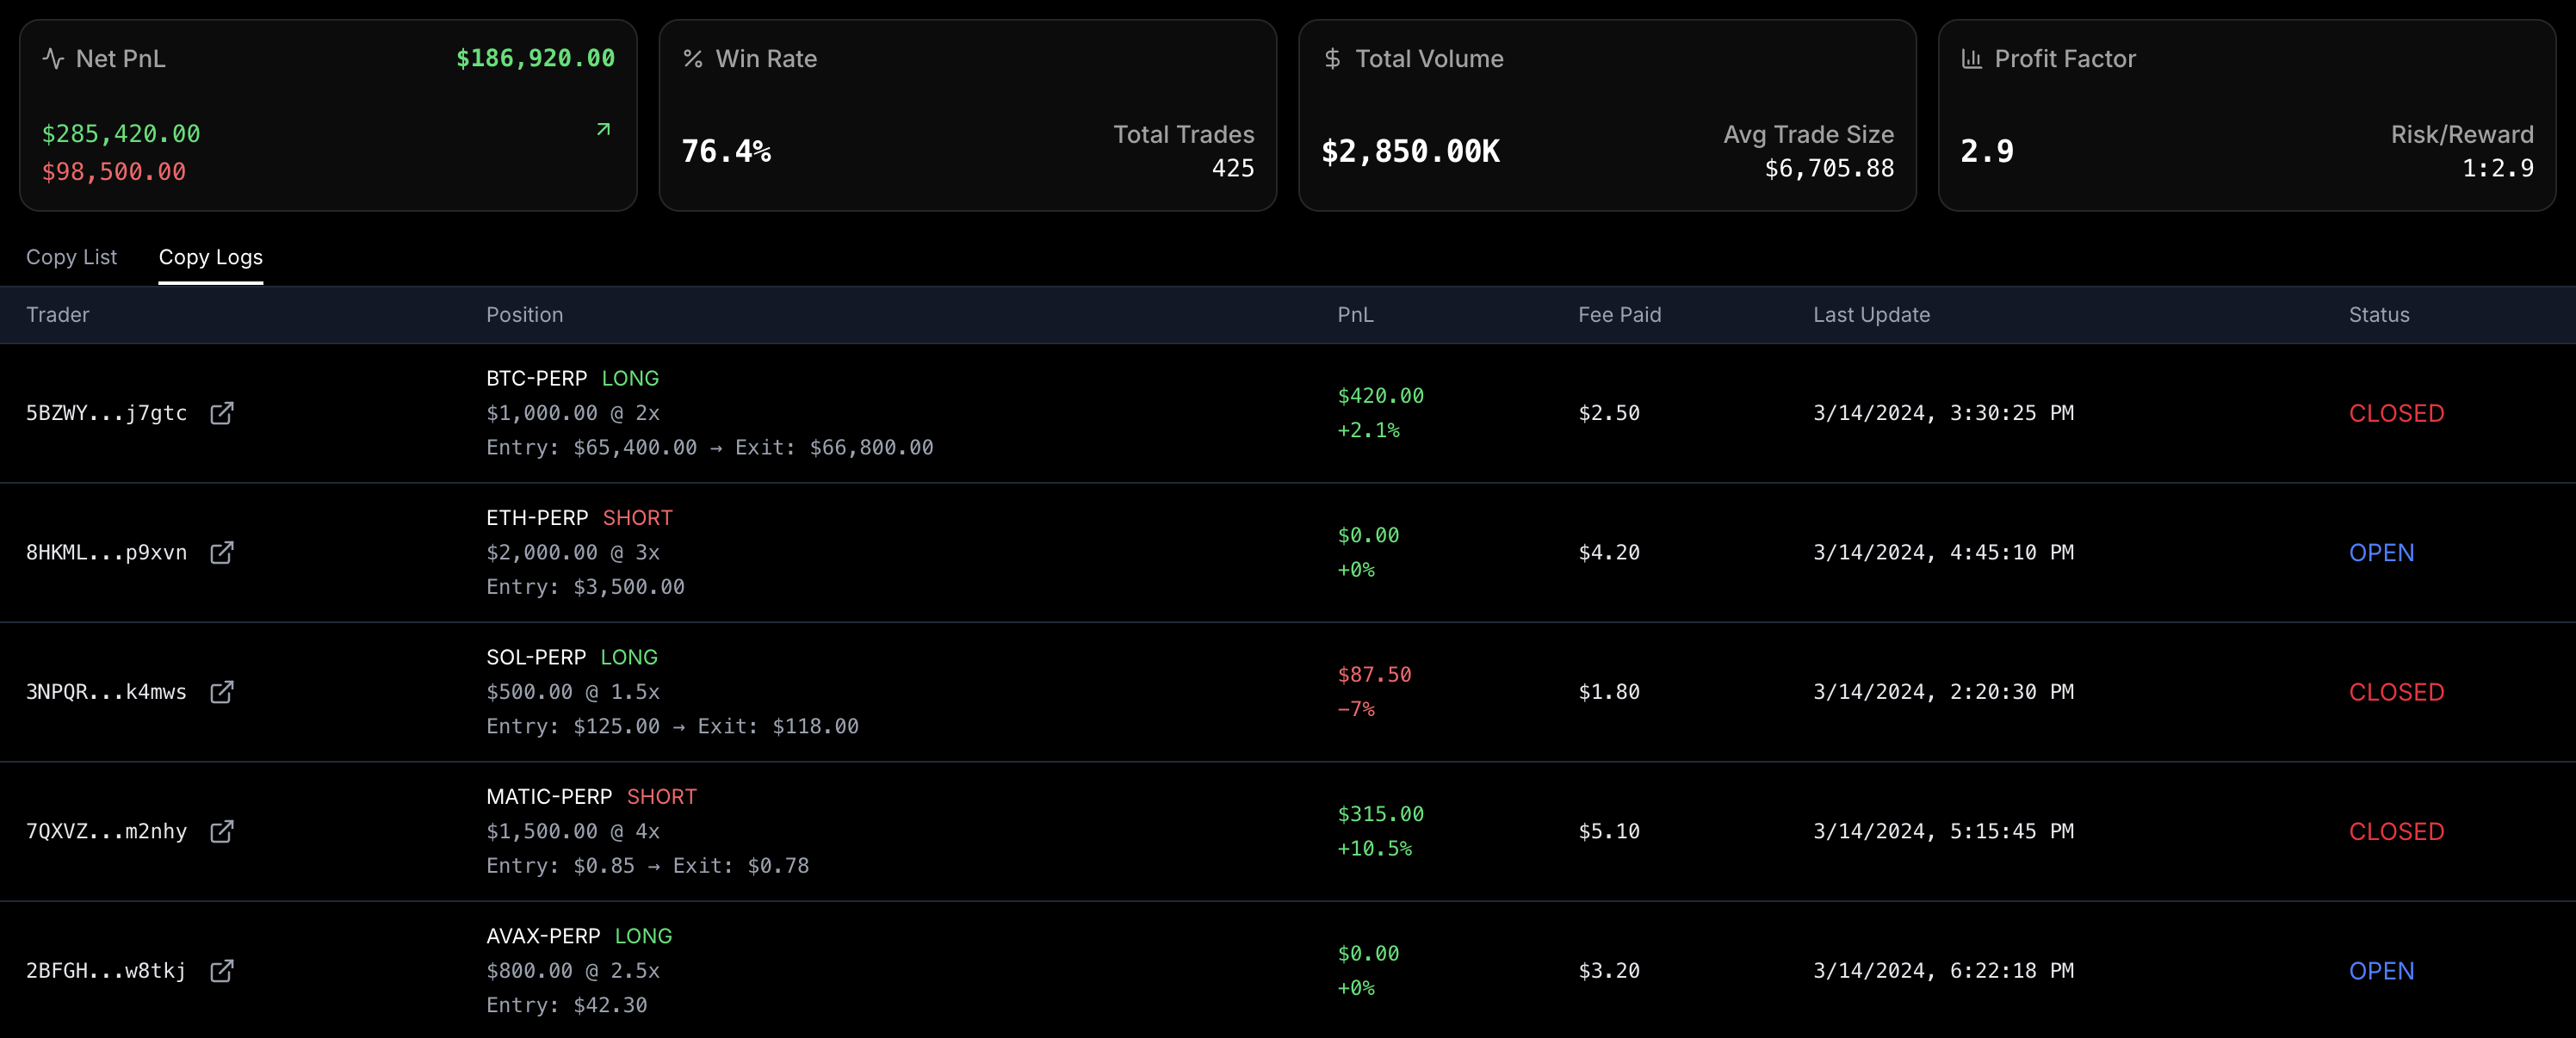The height and width of the screenshot is (1038, 2576).
Task: Click the Last Update column header
Action: [1871, 314]
